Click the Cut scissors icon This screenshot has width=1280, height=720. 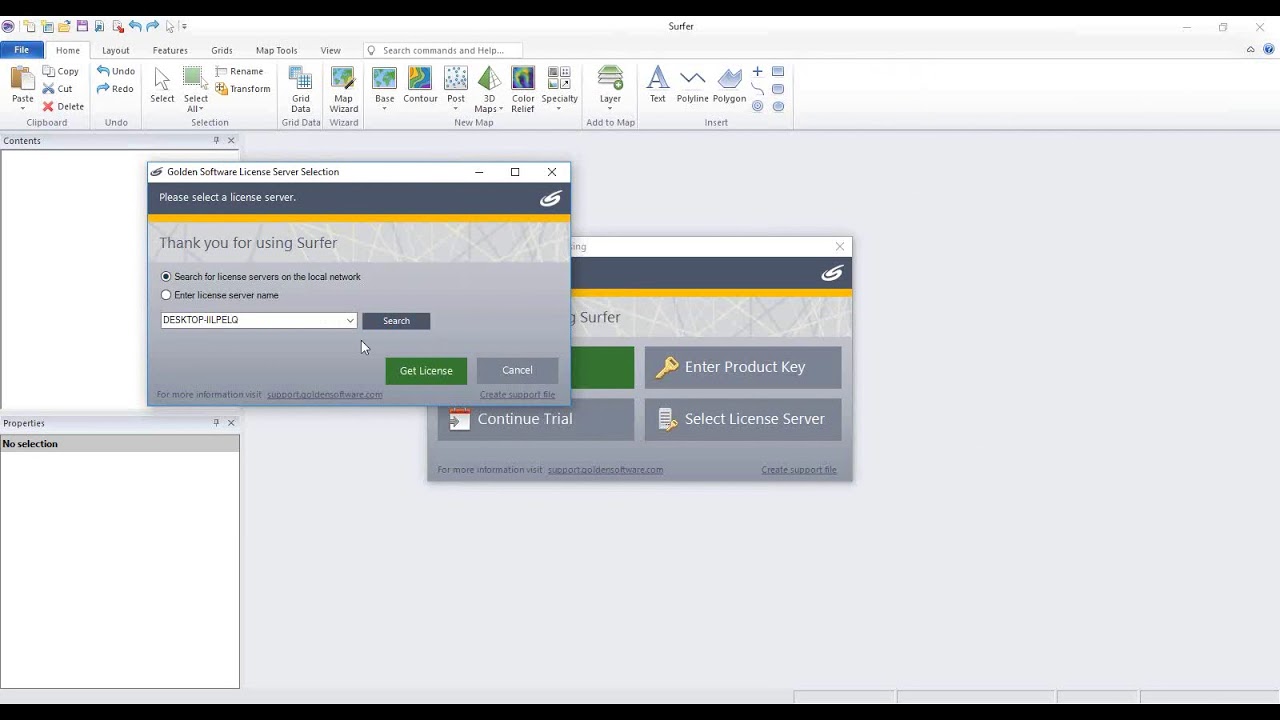click(48, 89)
